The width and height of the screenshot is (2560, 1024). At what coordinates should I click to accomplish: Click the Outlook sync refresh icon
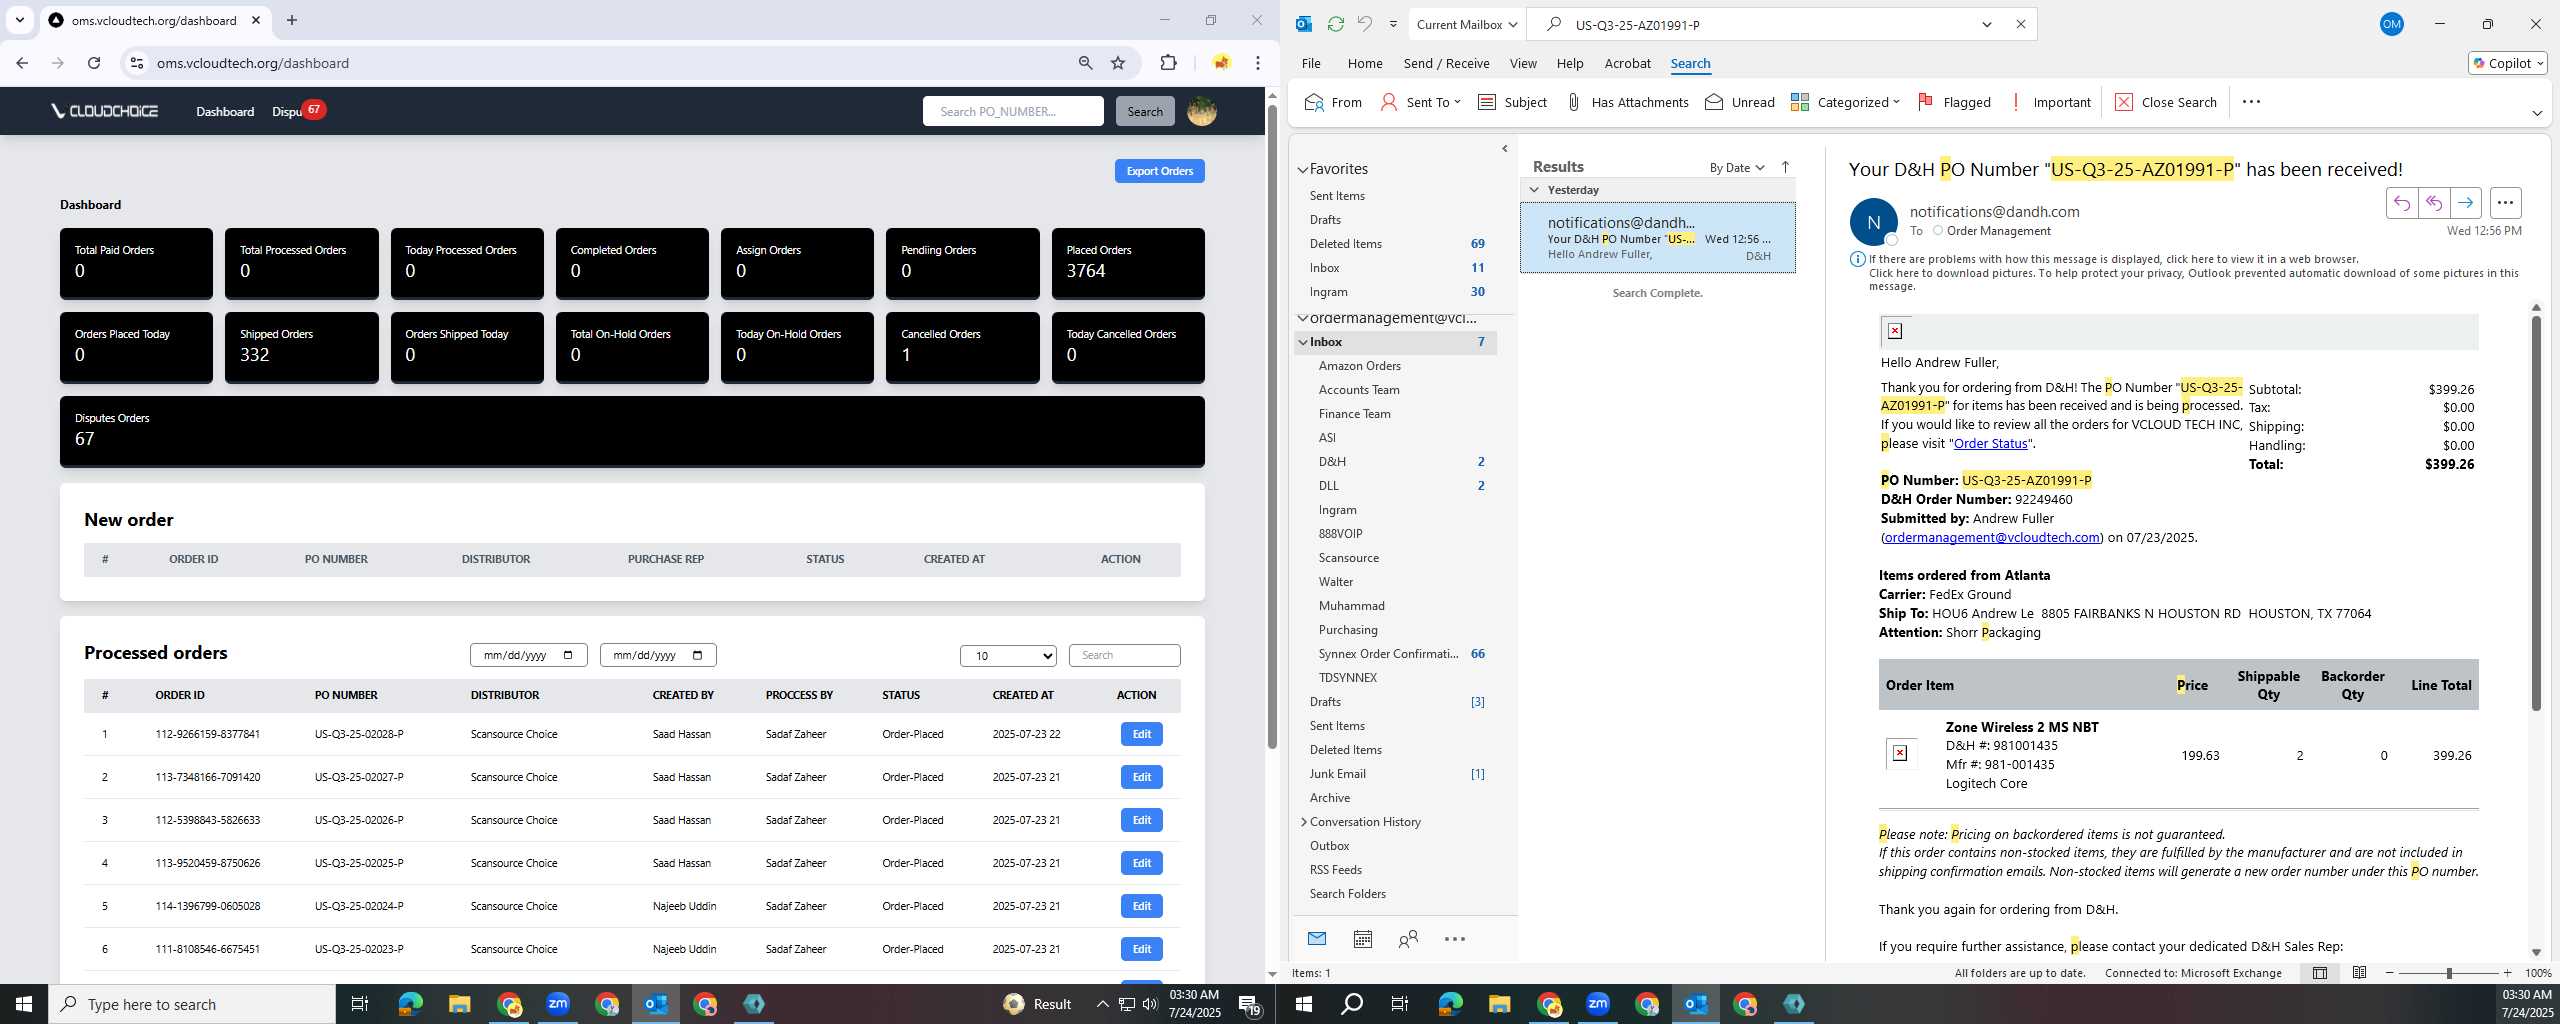pos(1335,24)
